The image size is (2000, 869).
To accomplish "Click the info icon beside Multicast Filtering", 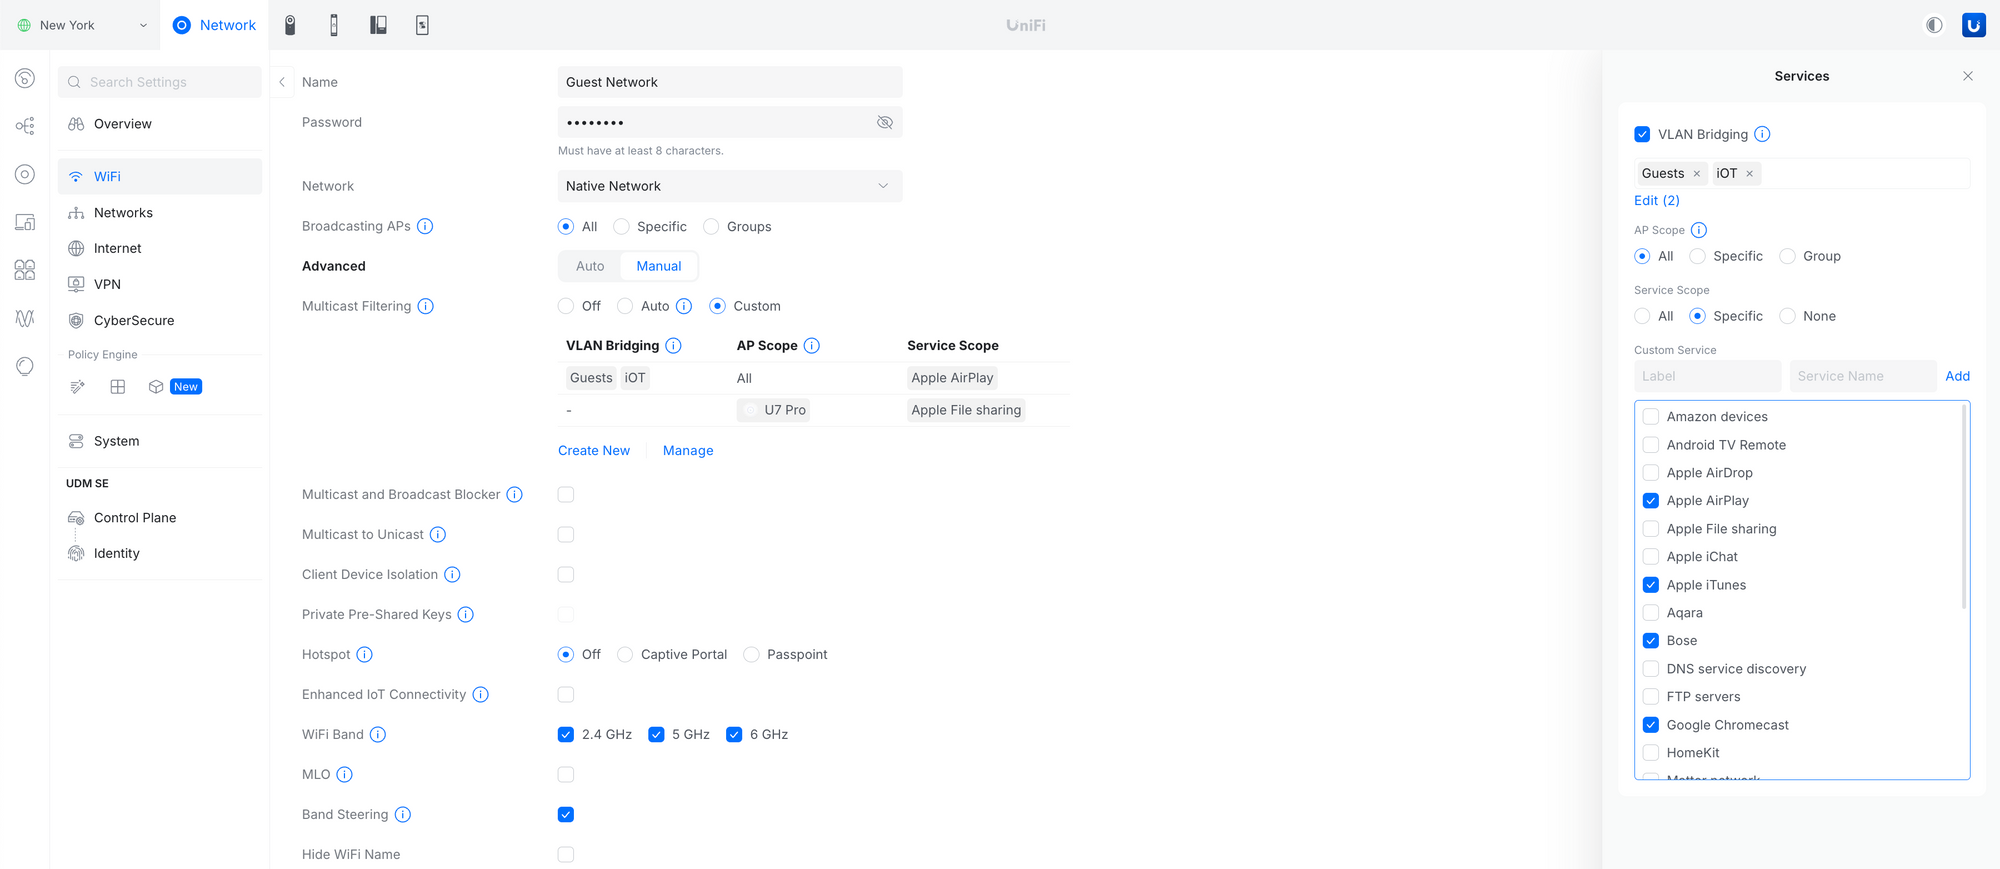I will pos(426,306).
